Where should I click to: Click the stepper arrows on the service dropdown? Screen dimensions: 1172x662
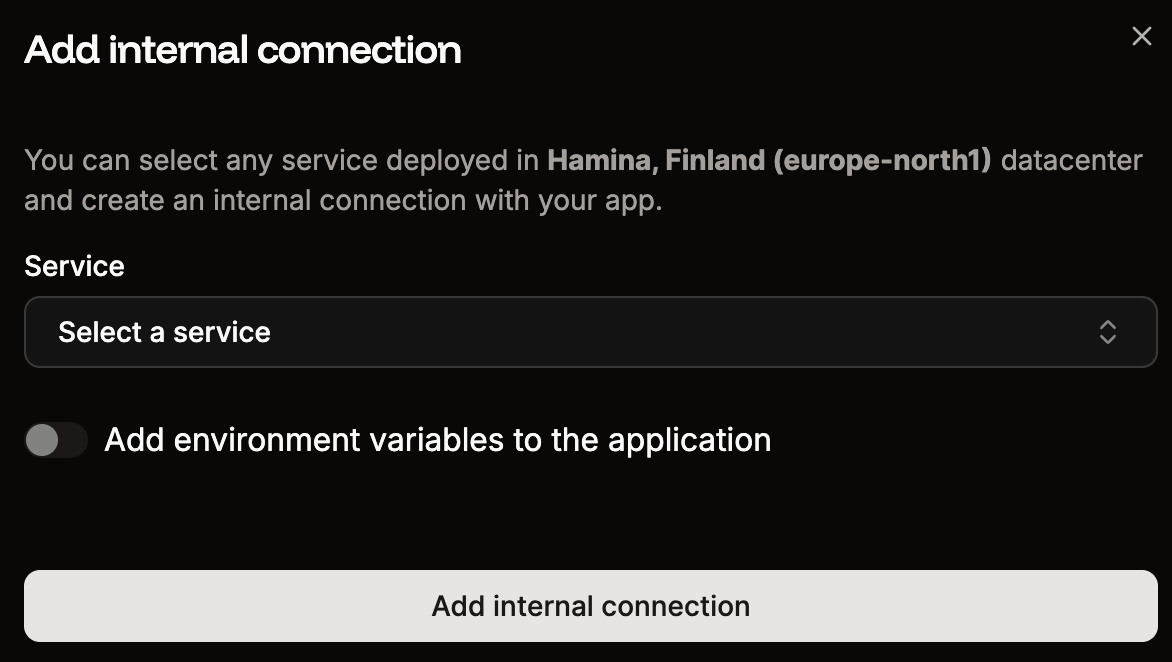(1108, 332)
